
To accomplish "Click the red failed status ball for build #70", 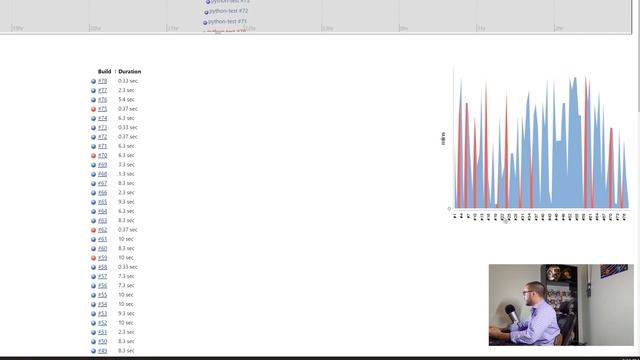I will tap(93, 156).
